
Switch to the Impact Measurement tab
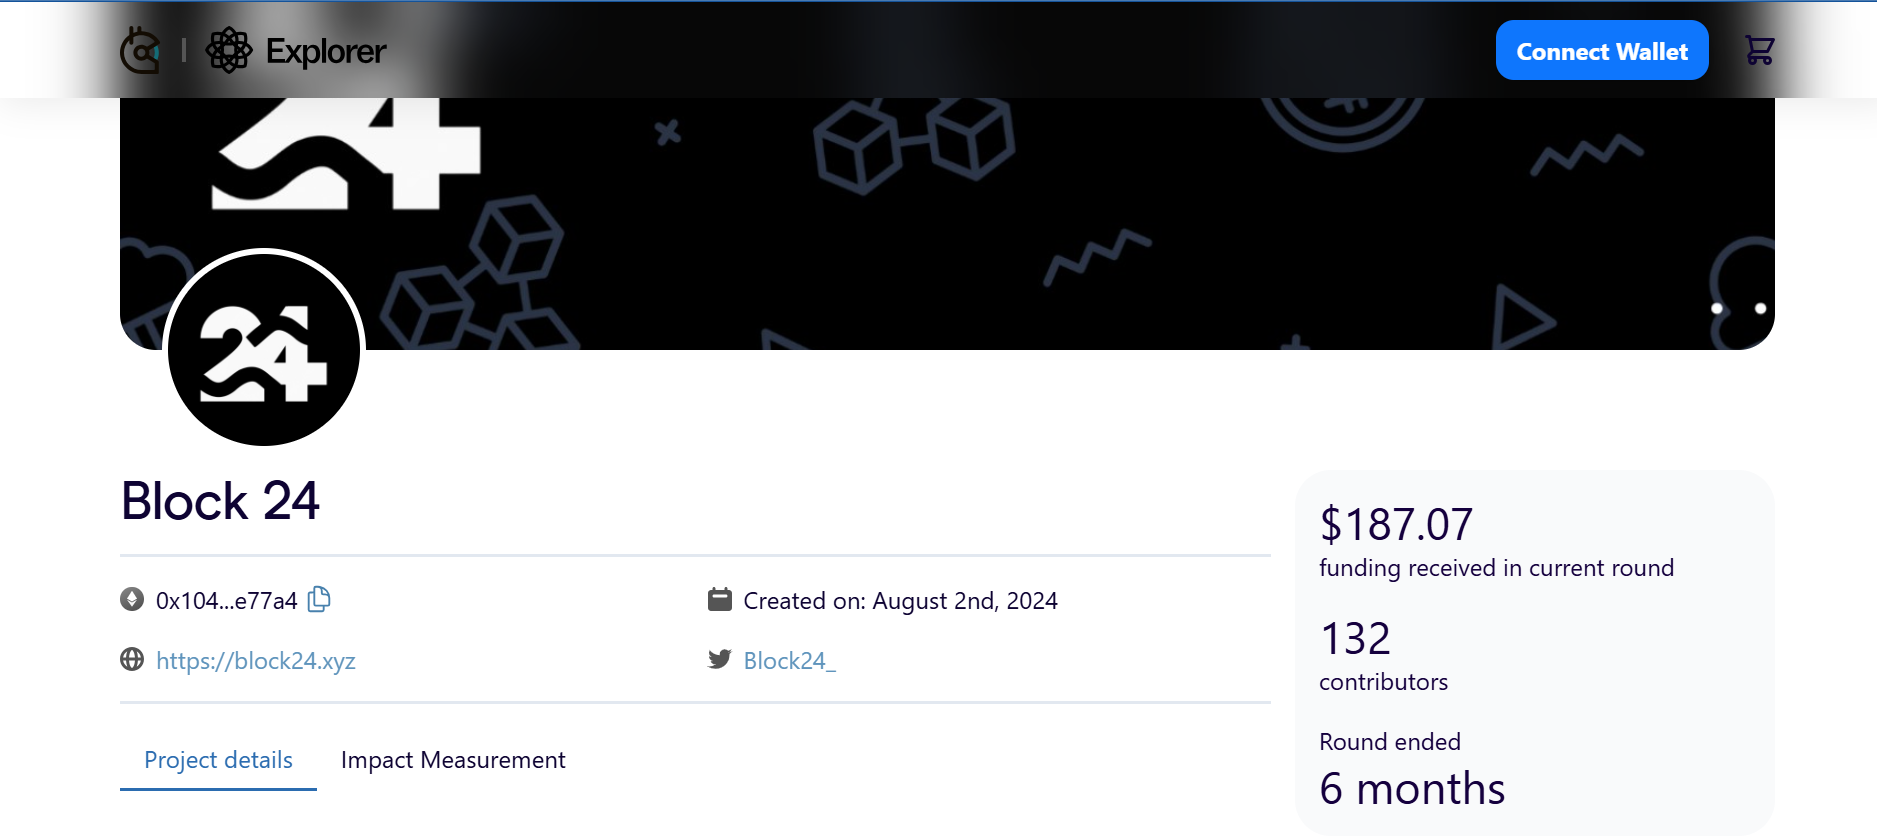(x=453, y=760)
